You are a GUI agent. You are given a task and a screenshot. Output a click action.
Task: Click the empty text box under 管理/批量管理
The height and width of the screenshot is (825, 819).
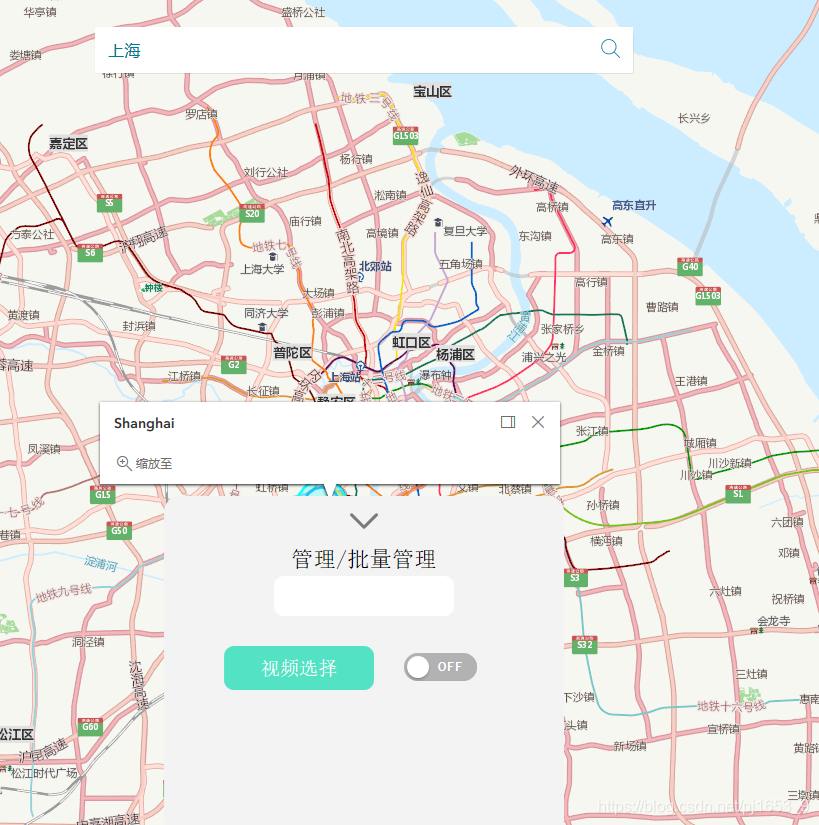pos(364,596)
